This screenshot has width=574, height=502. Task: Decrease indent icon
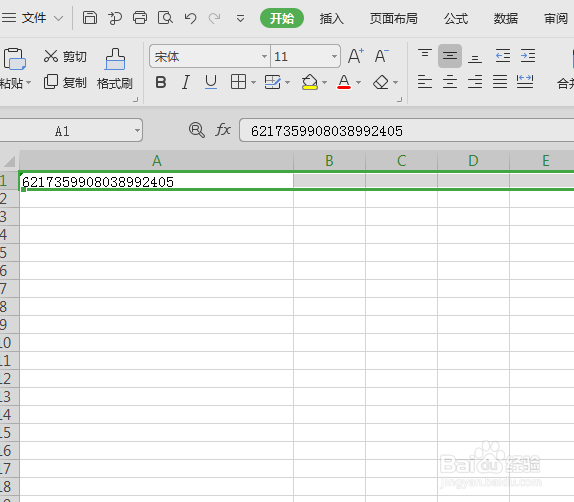[x=503, y=56]
